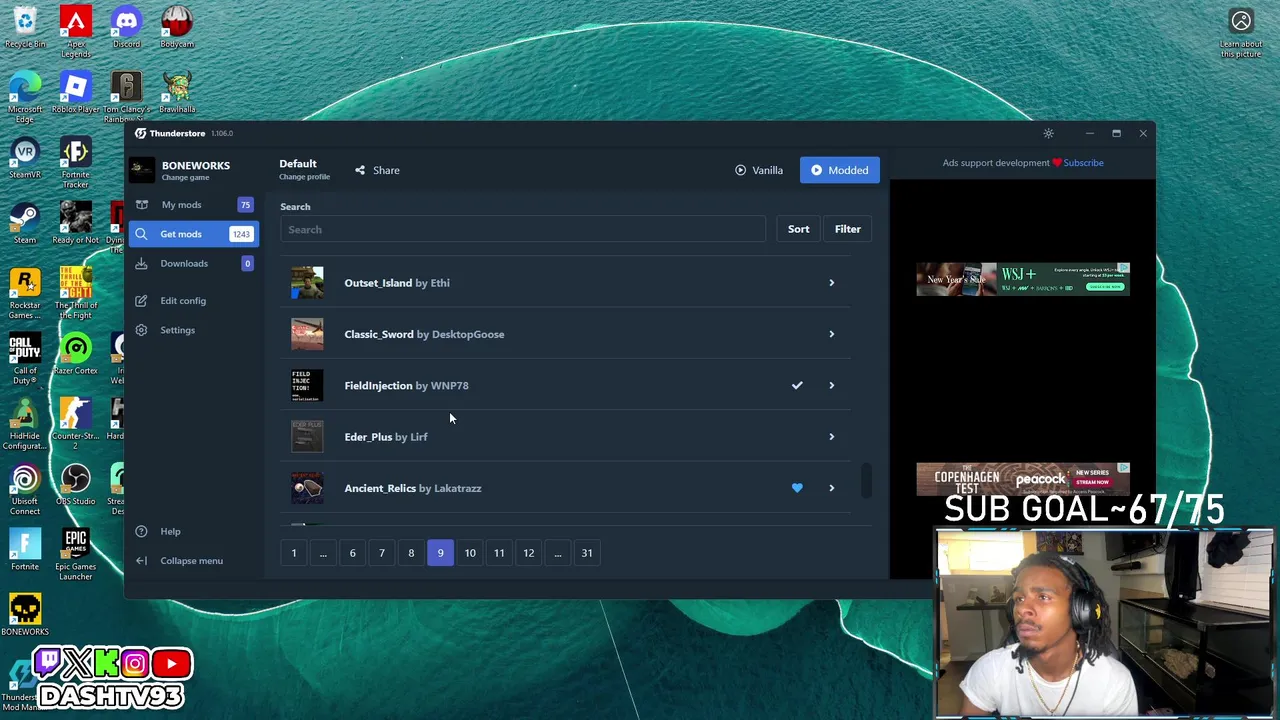
Task: Open Rockstar Games desktop shortcut
Action: click(x=25, y=293)
